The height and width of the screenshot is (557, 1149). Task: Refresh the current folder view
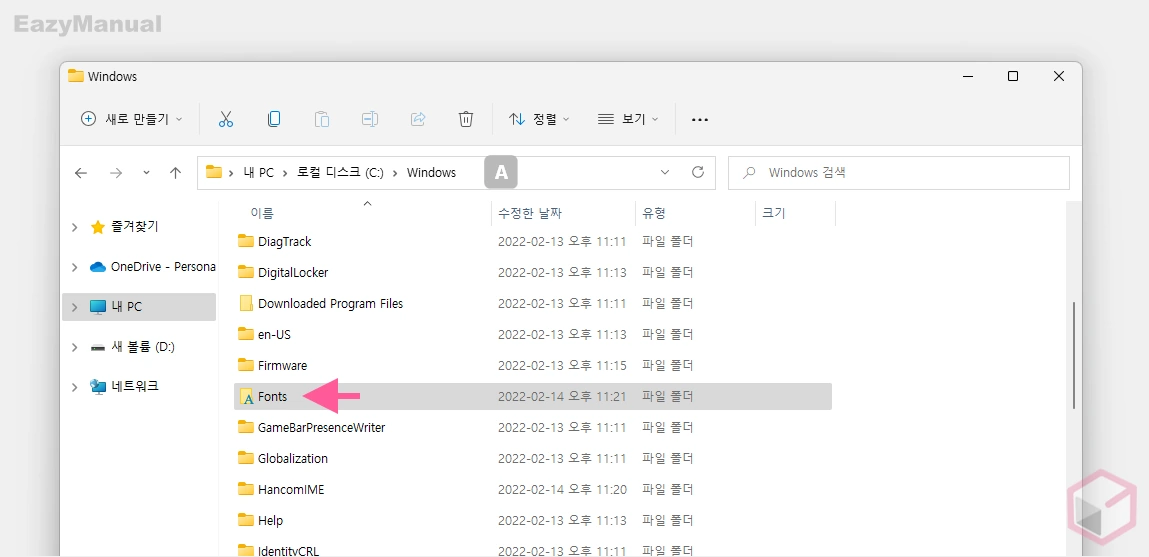point(698,172)
